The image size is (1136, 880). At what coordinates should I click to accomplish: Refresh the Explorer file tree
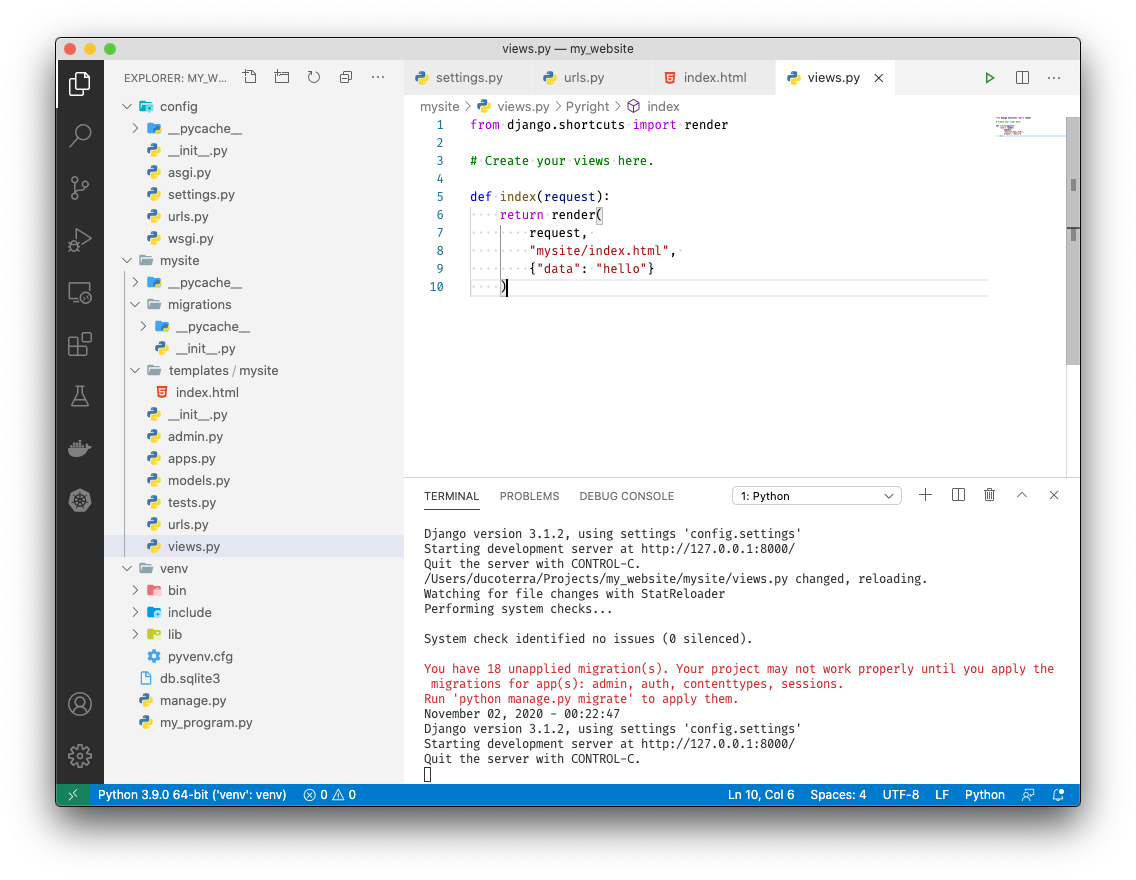pos(314,77)
